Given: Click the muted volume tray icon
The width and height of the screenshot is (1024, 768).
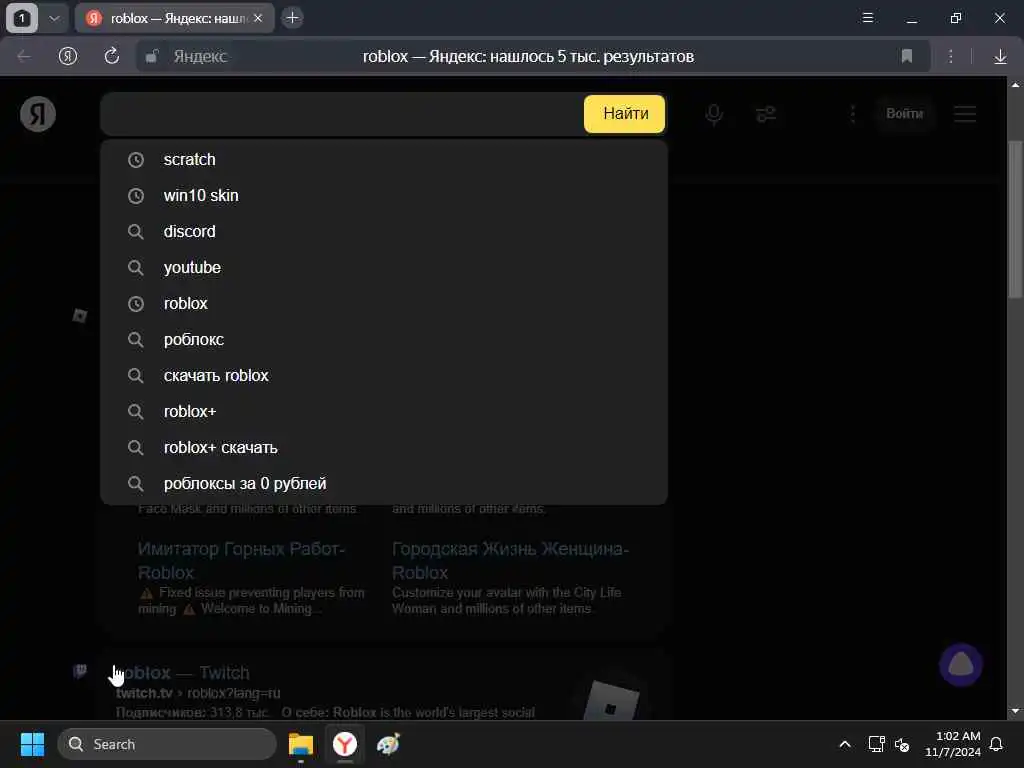Looking at the screenshot, I should pos(902,744).
